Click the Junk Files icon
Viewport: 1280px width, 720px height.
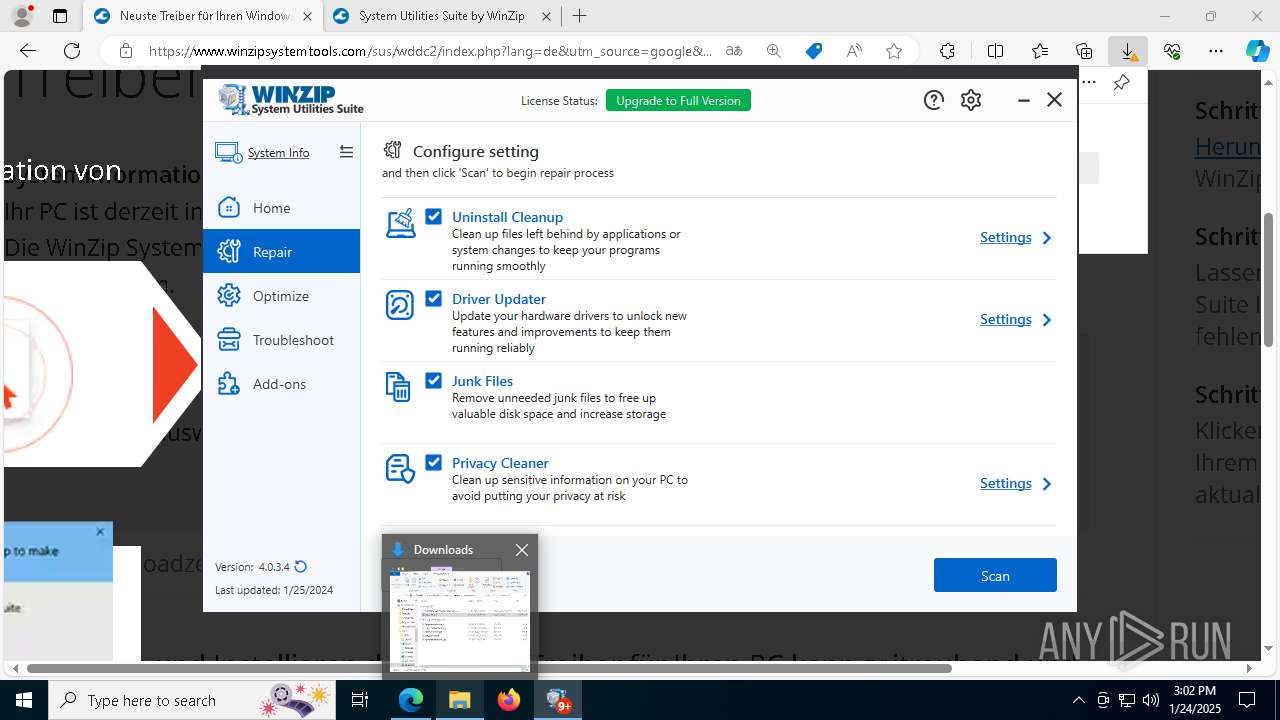(398, 387)
